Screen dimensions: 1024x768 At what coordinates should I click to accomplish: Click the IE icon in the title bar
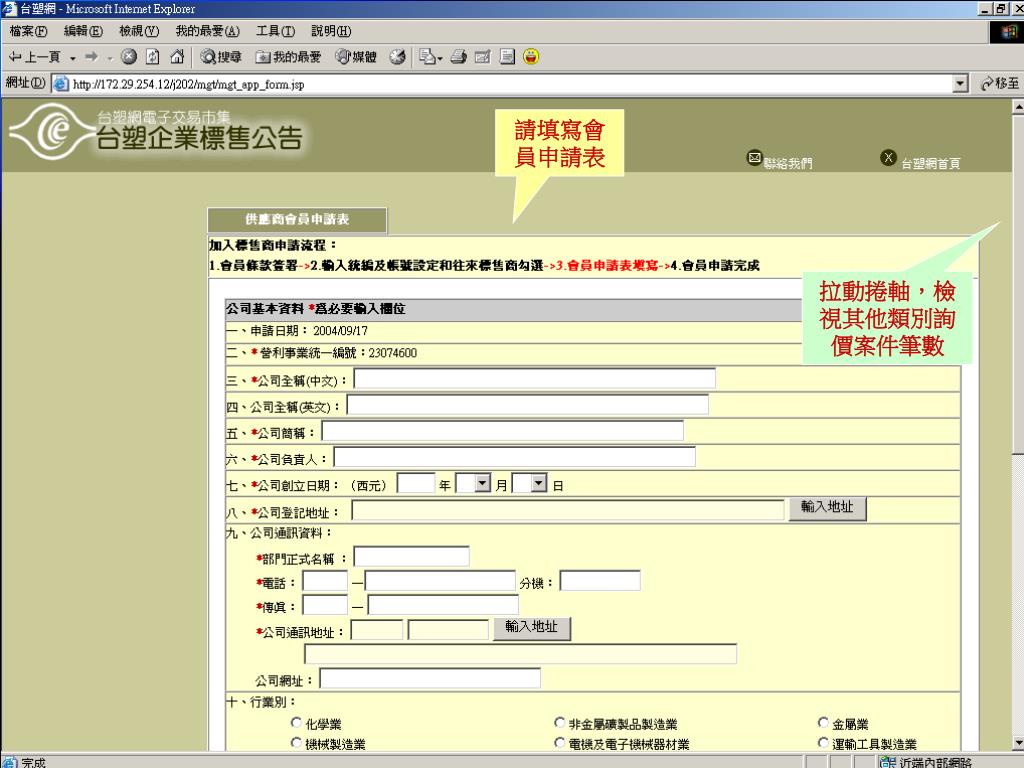[x=10, y=9]
